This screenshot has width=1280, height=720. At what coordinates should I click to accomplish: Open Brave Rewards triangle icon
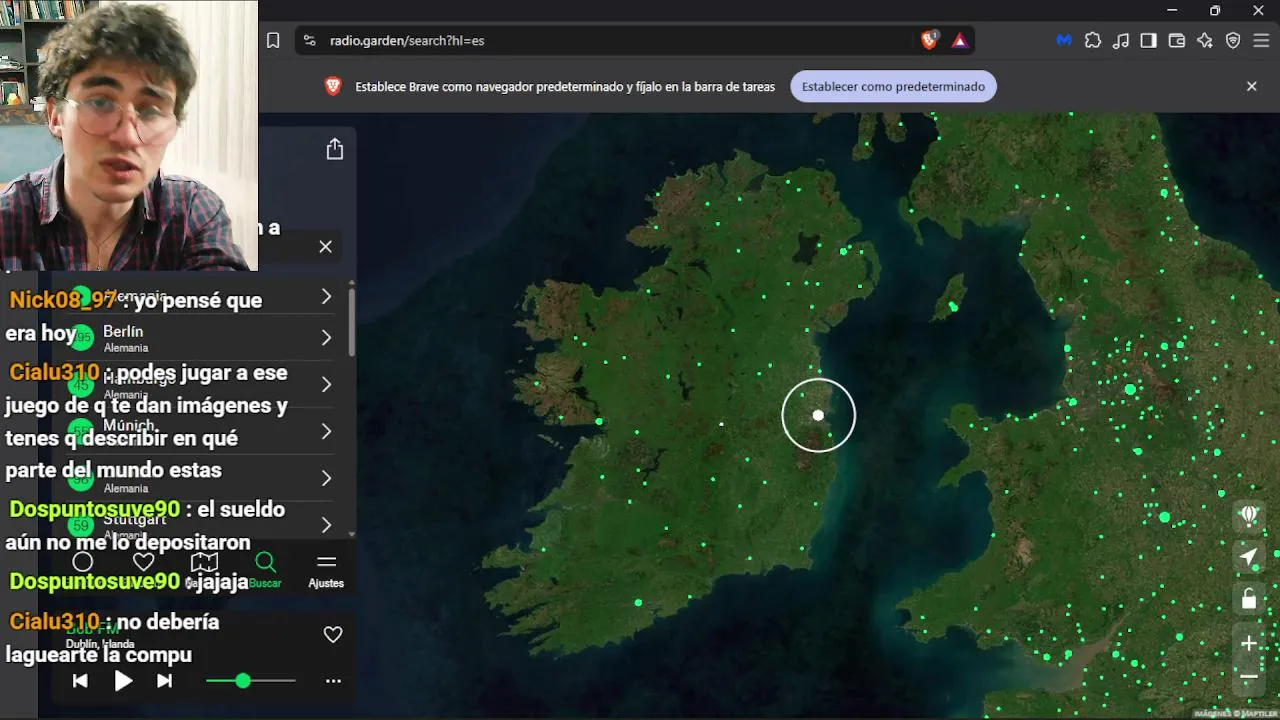959,40
